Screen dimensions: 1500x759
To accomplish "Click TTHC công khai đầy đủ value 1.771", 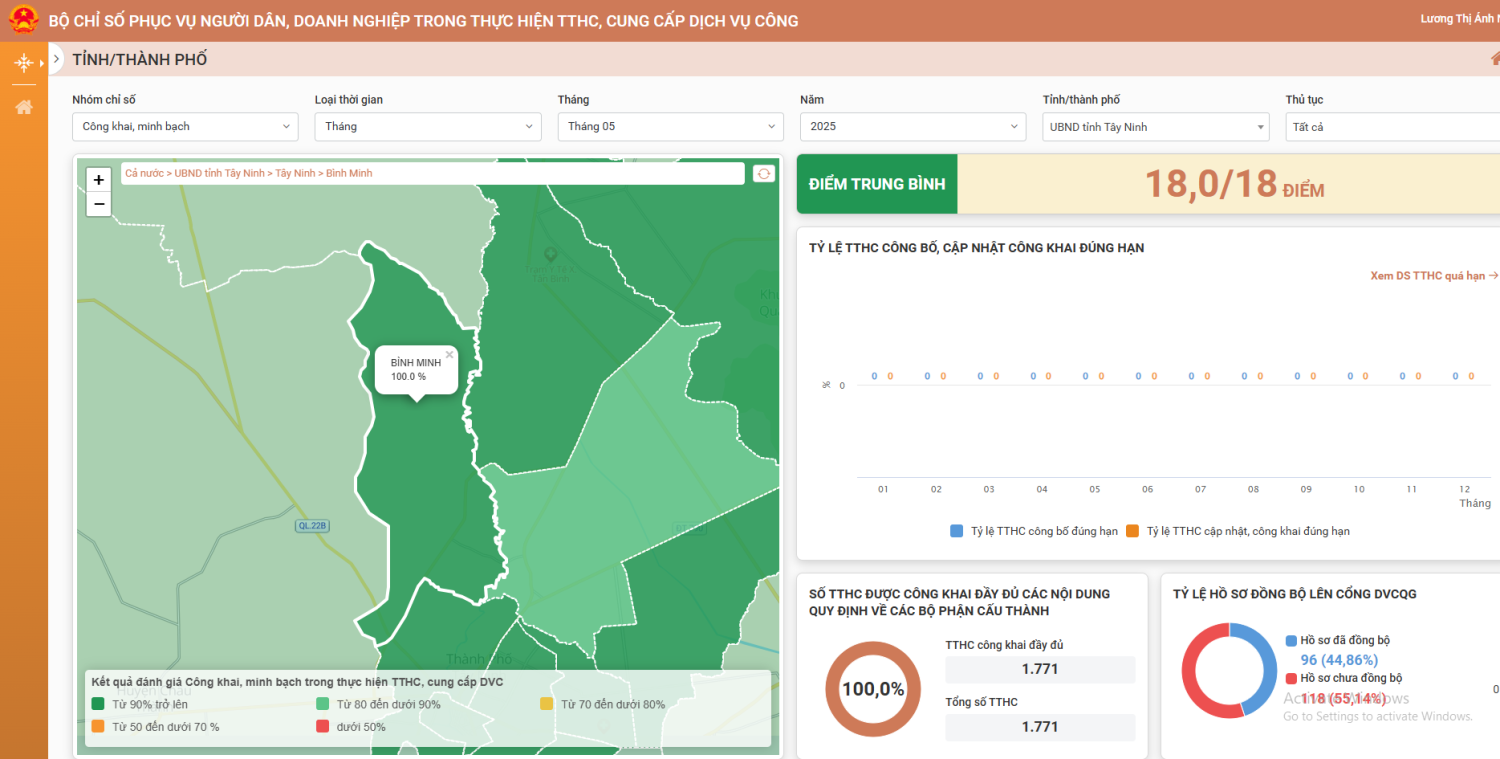I will (1040, 669).
